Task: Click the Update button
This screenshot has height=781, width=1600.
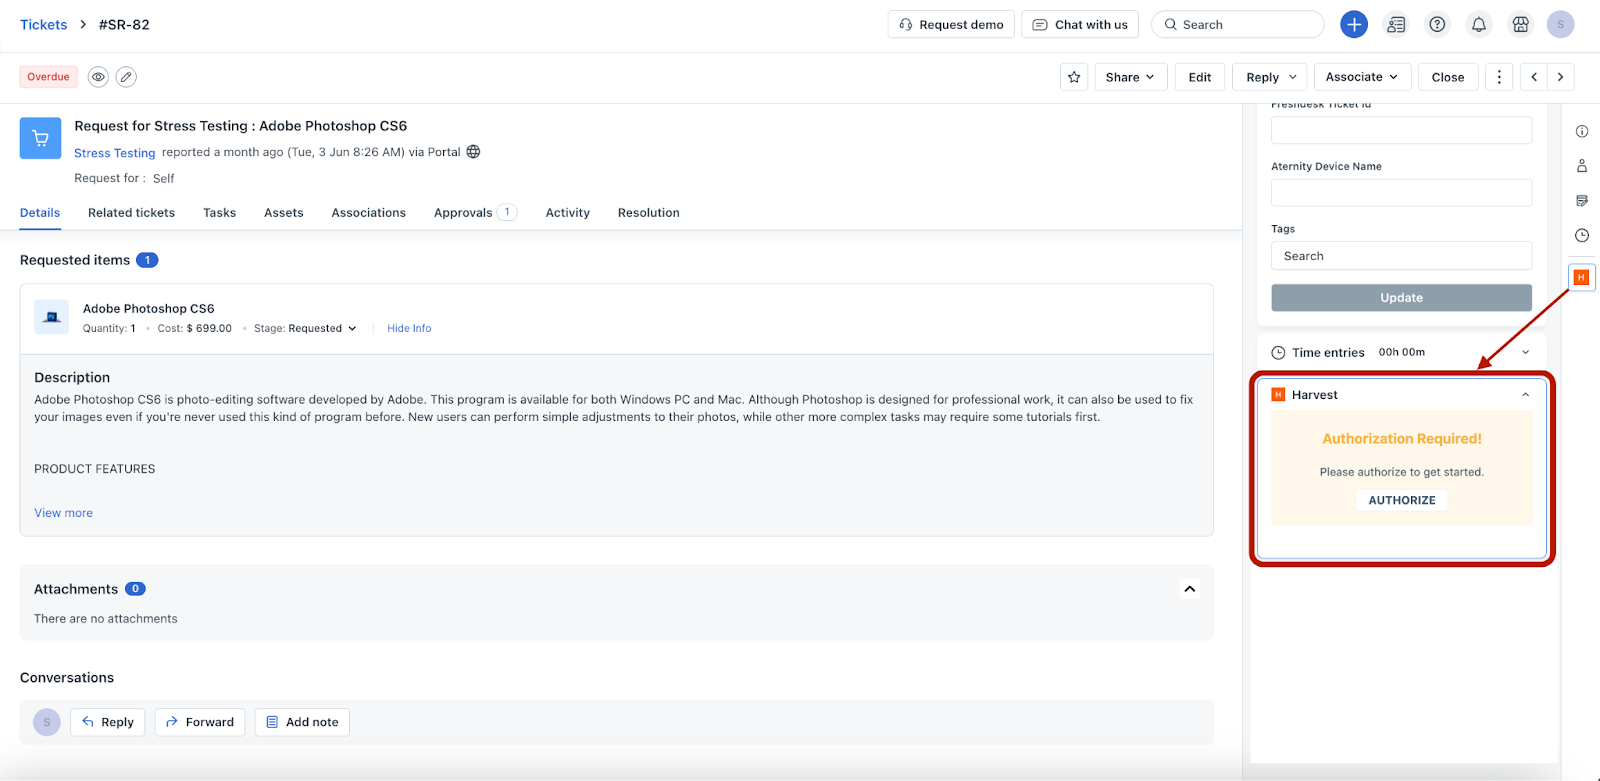Action: point(1401,298)
